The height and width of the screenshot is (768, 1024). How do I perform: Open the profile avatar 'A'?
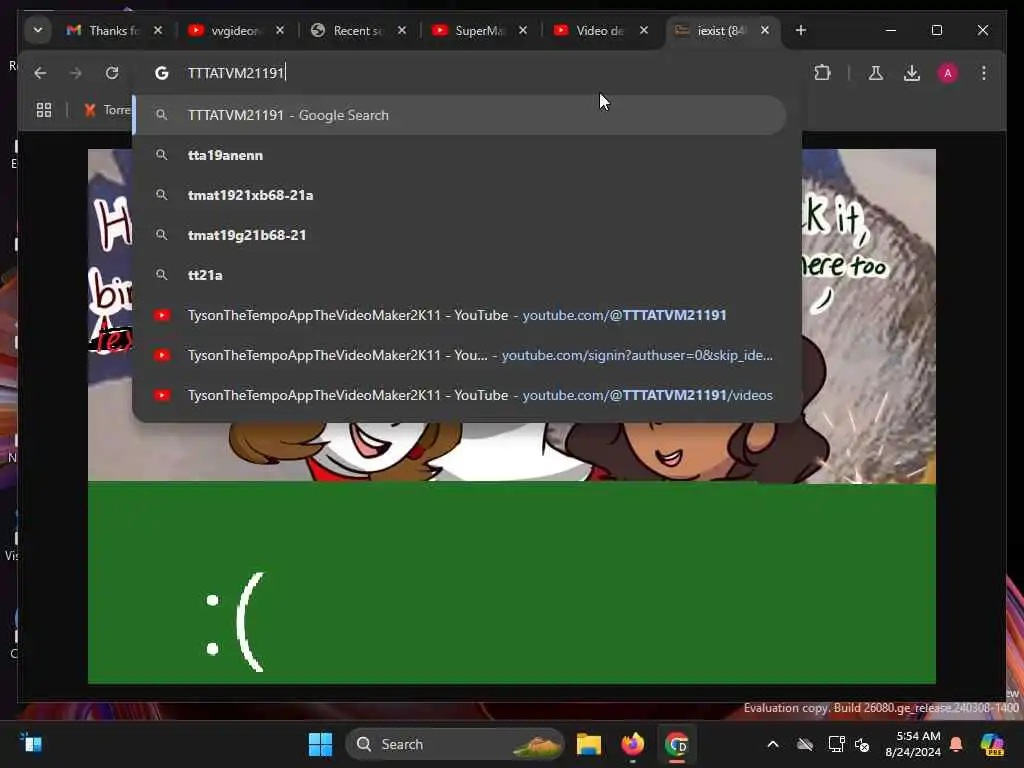948,73
